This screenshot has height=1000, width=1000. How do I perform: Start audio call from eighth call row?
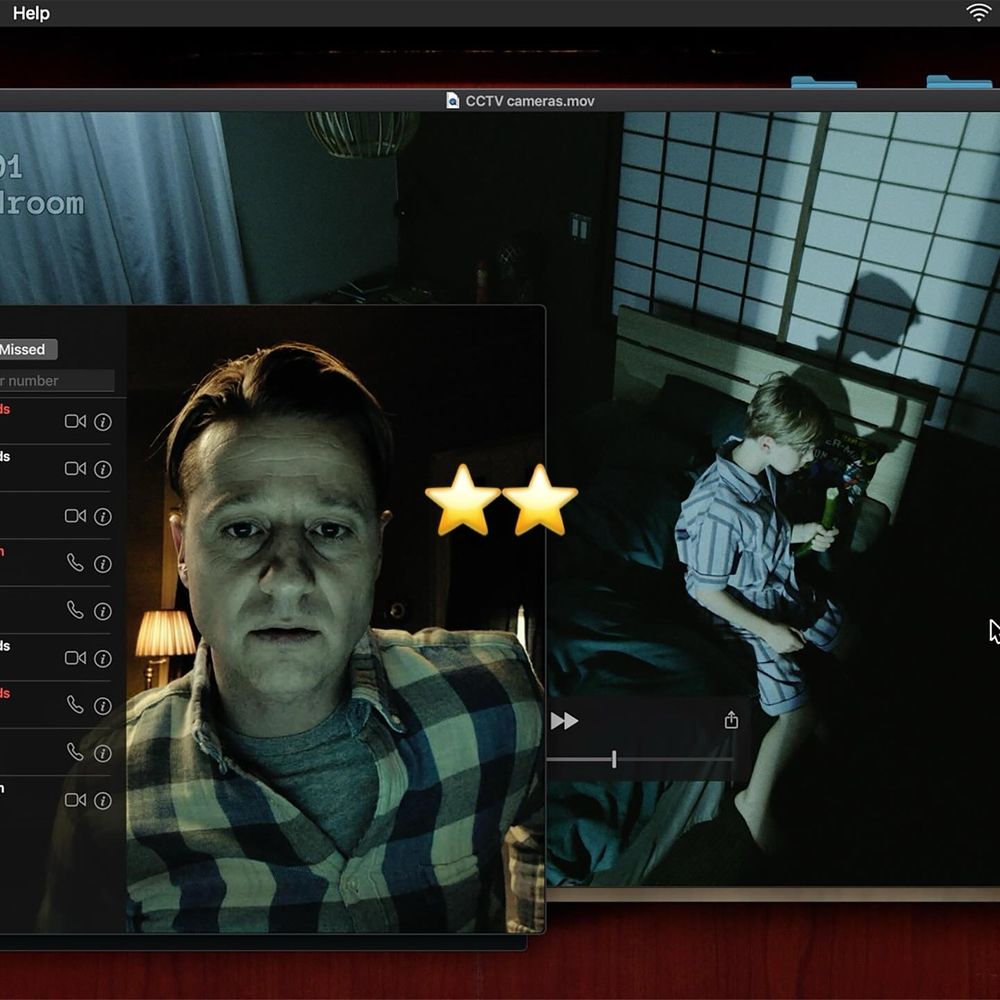click(75, 753)
